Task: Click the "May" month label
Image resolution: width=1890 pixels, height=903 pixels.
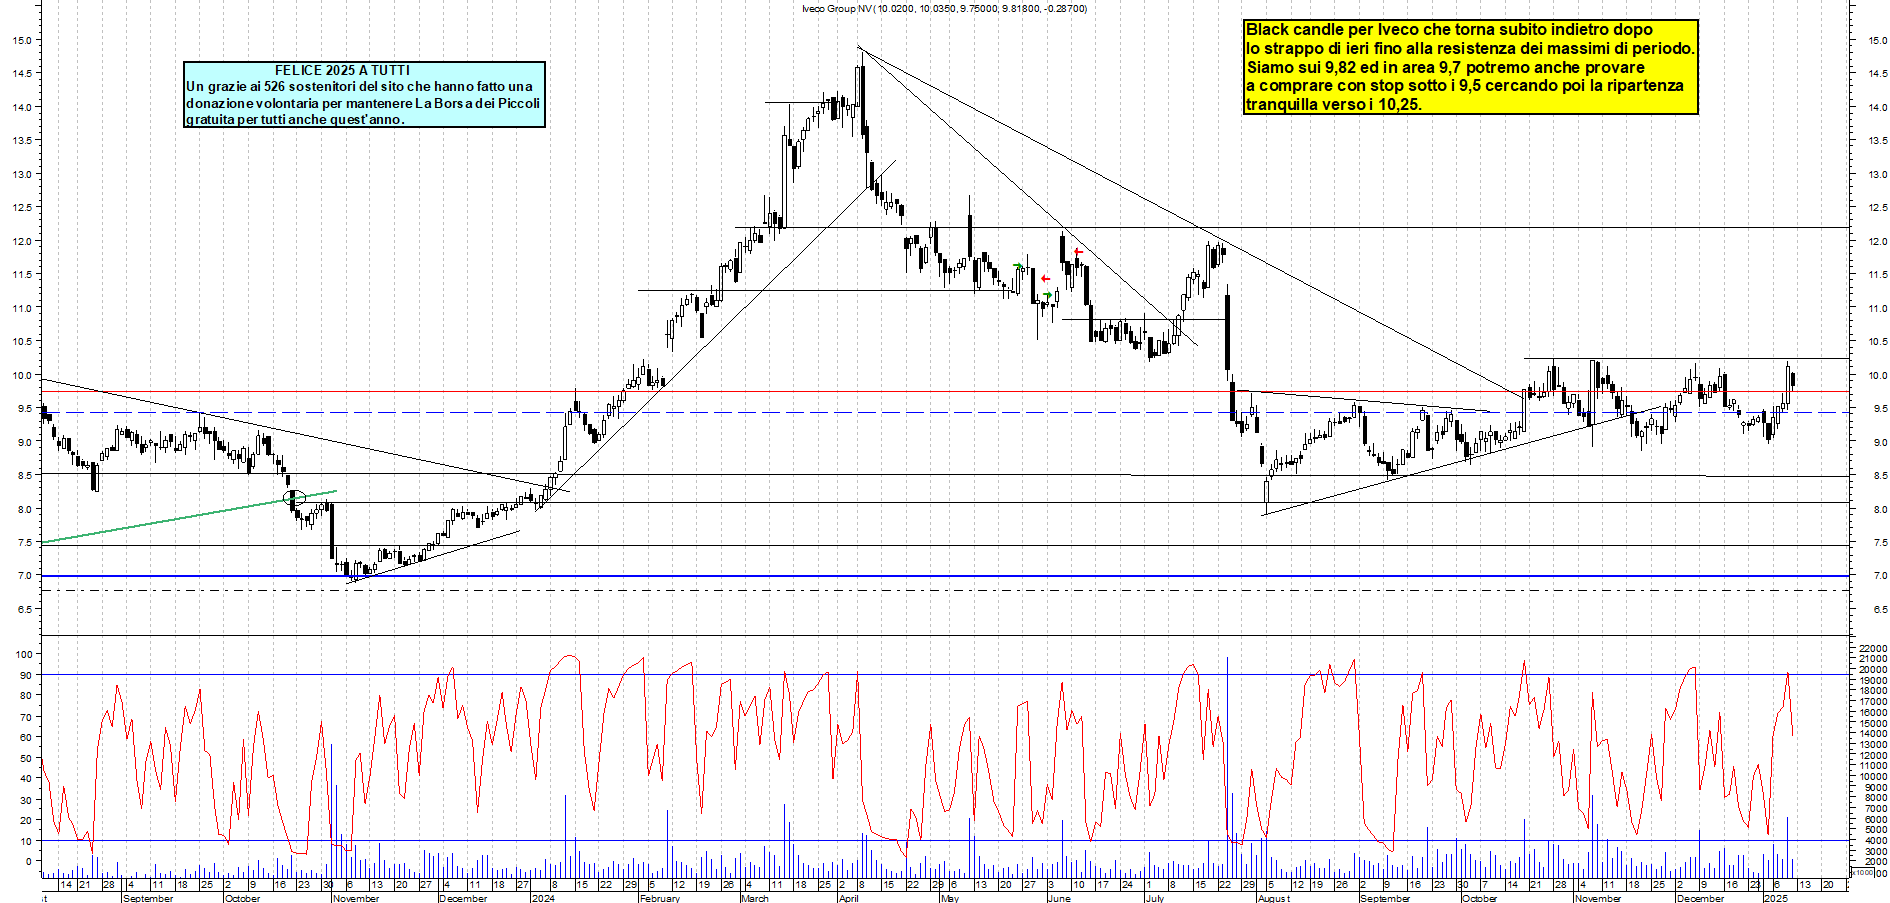Action: pos(950,898)
